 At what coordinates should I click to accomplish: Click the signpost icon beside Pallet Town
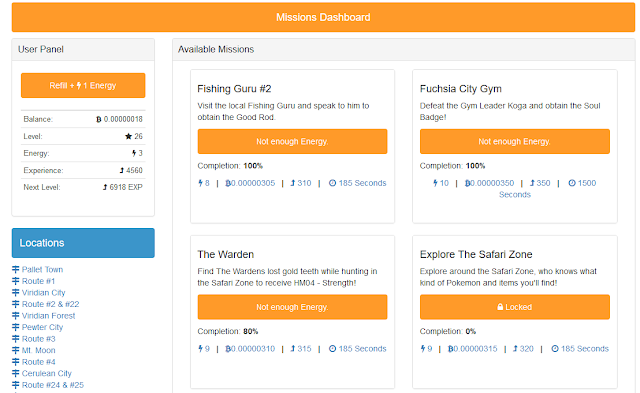pos(16,269)
